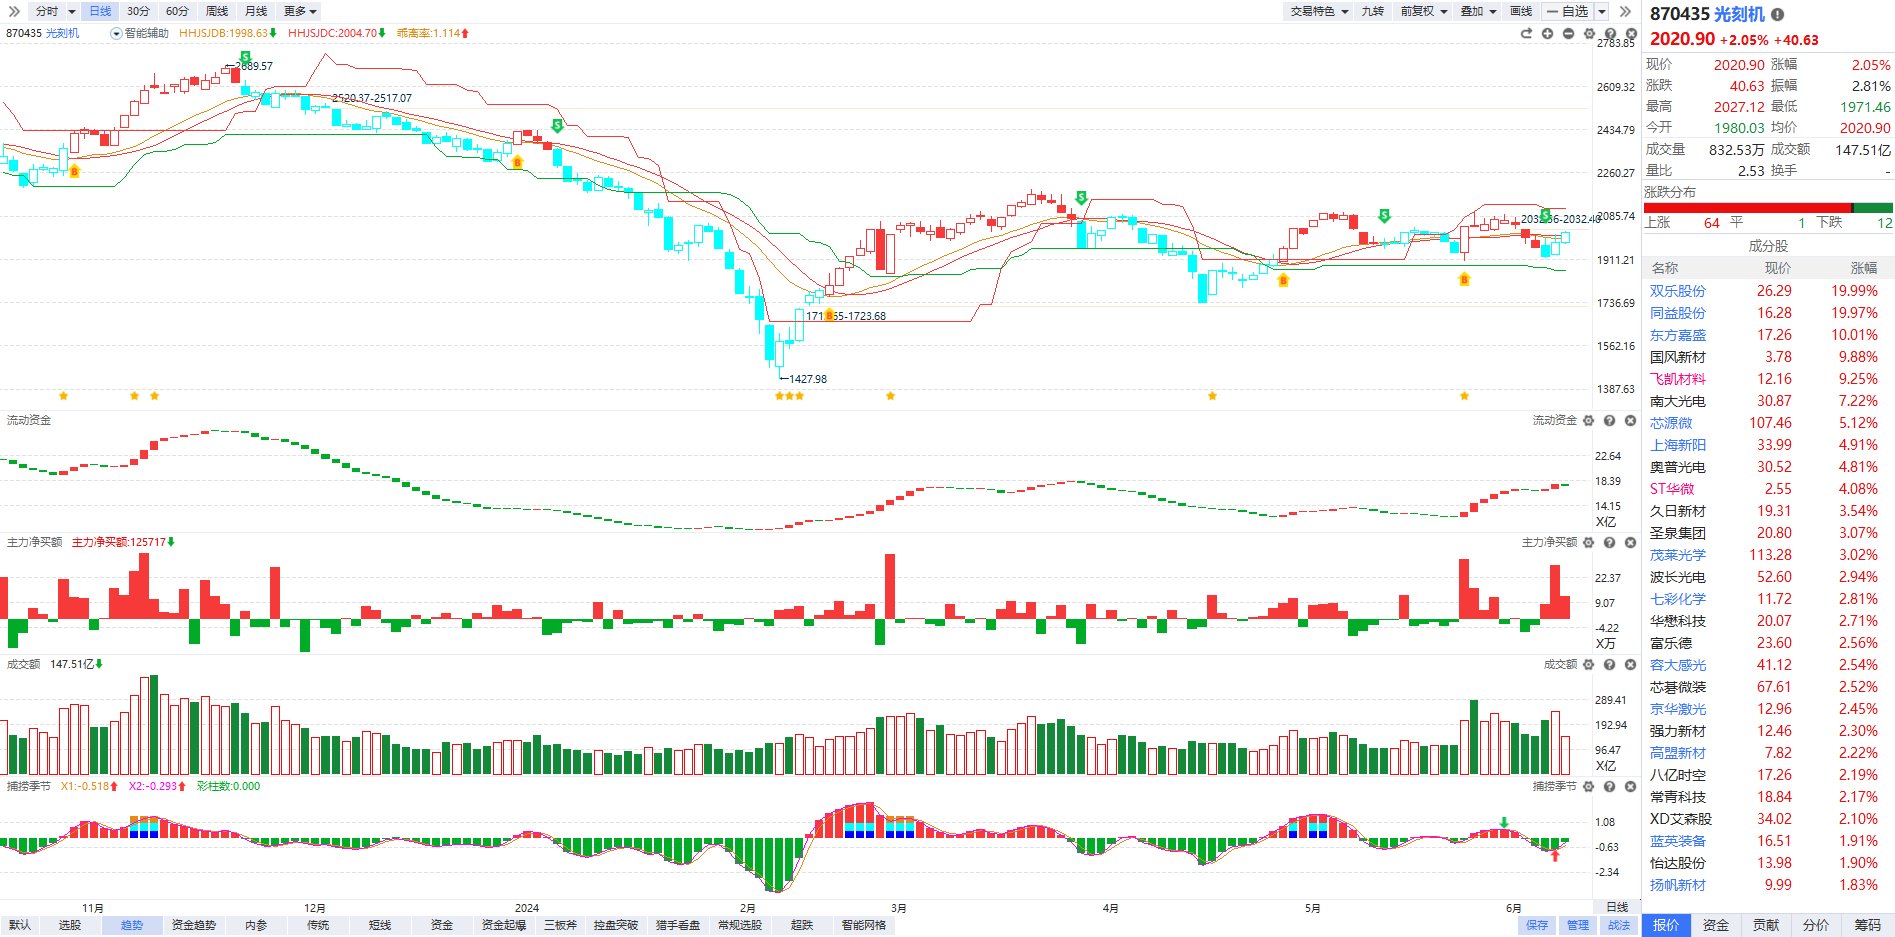Click info icon beside 光刻机 title
1895x937 pixels.
click(x=1777, y=15)
